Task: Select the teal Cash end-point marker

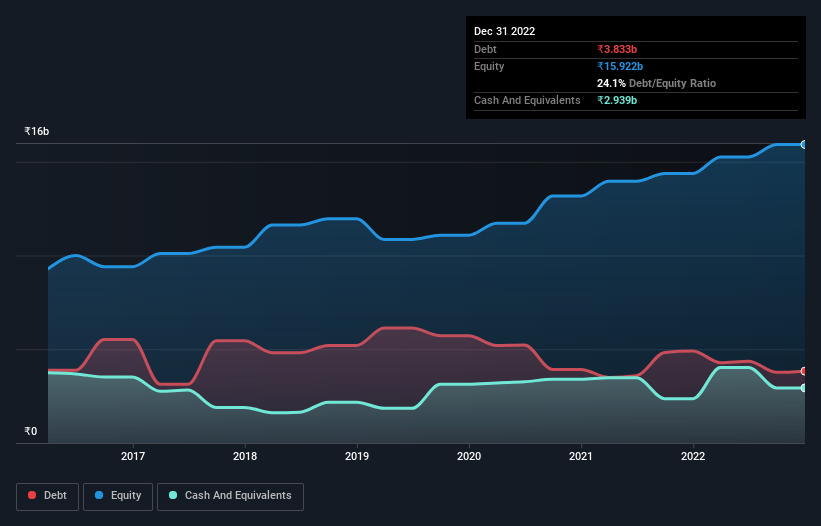Action: (x=804, y=388)
